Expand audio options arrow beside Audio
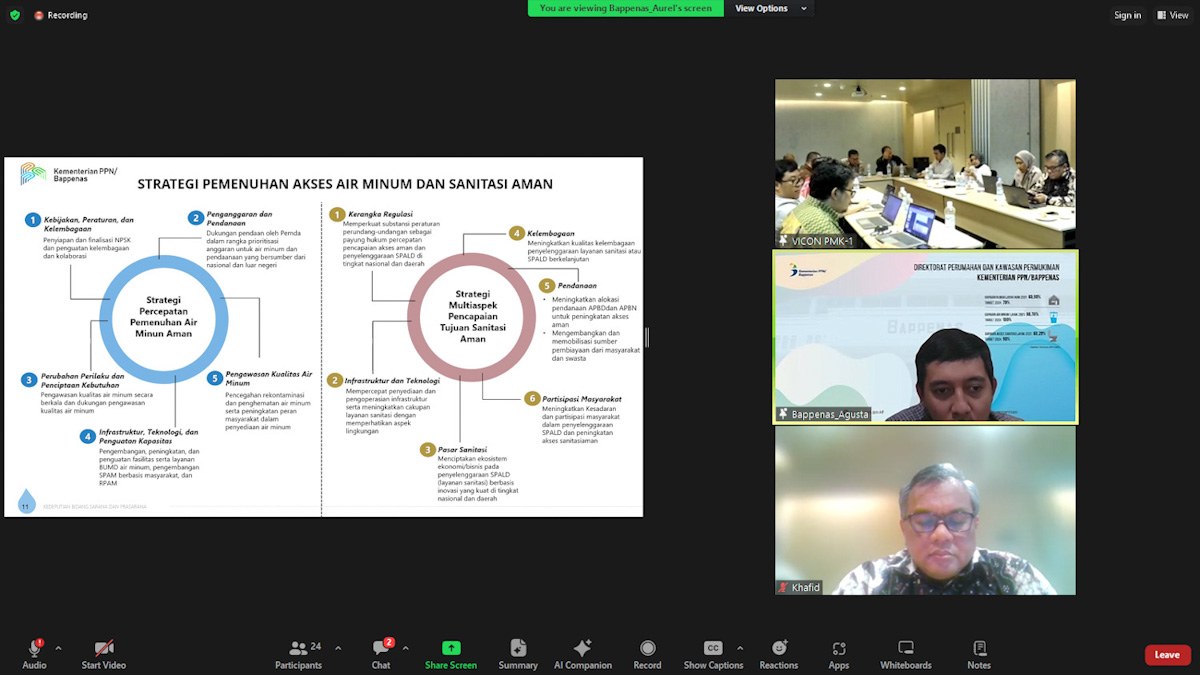 [58, 648]
